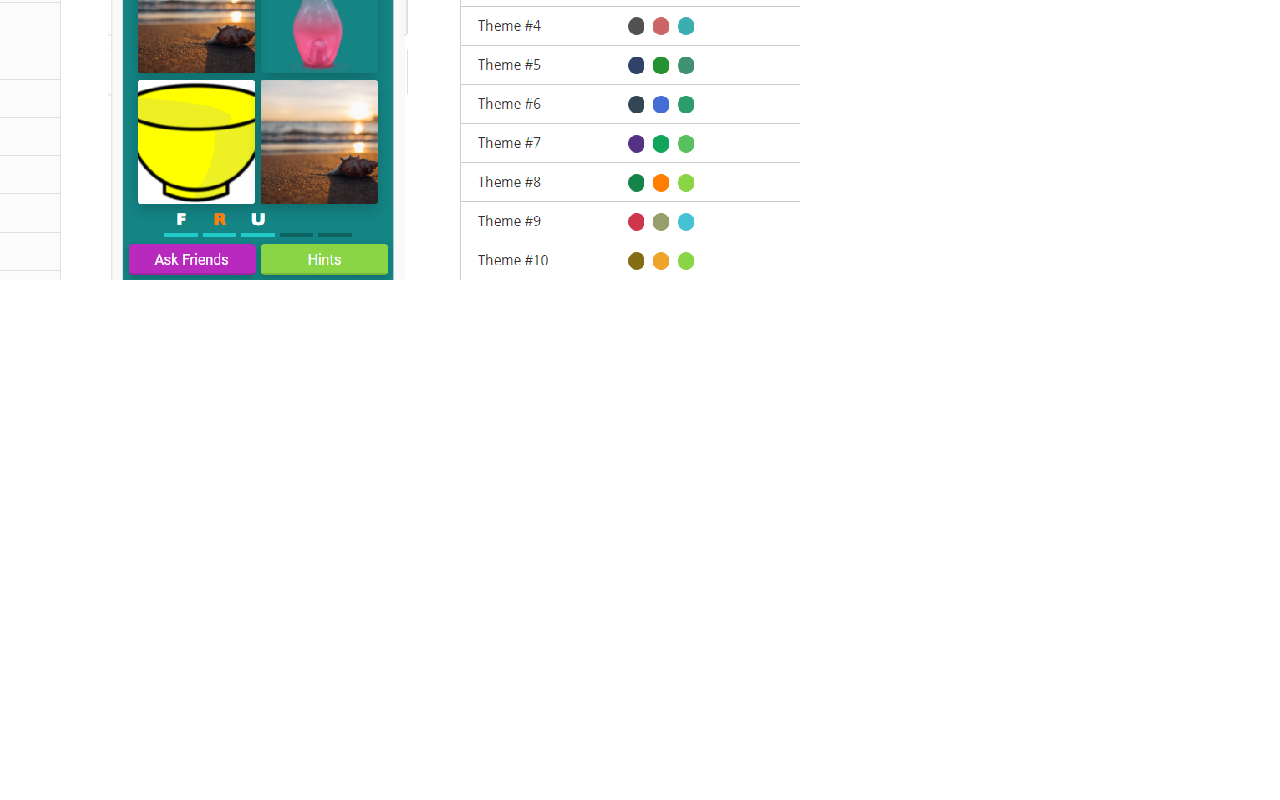Select the Theme #8 row

[630, 182]
